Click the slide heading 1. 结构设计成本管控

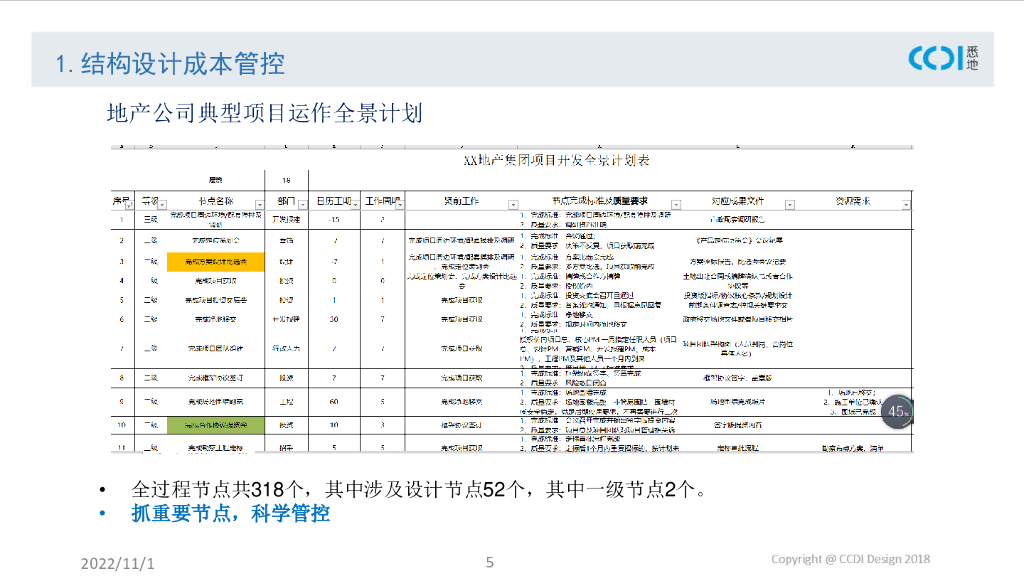(x=170, y=64)
